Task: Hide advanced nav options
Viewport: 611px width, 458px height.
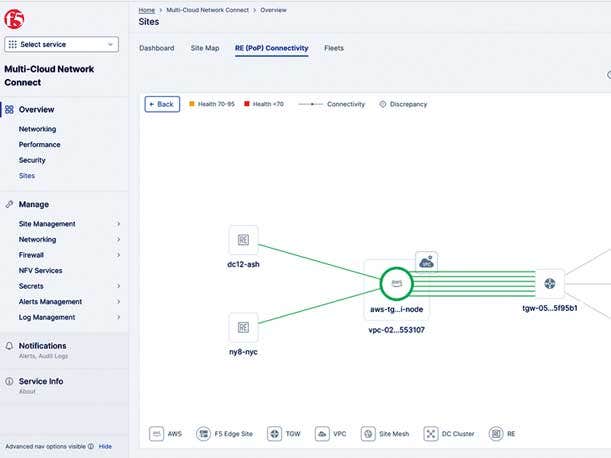Action: click(105, 447)
